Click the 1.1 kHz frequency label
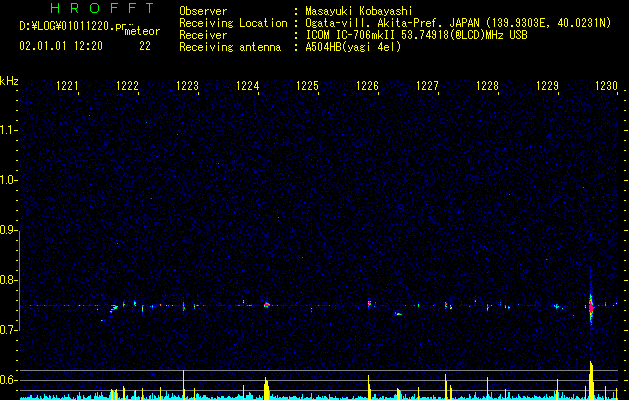The image size is (629, 400). click(8, 130)
